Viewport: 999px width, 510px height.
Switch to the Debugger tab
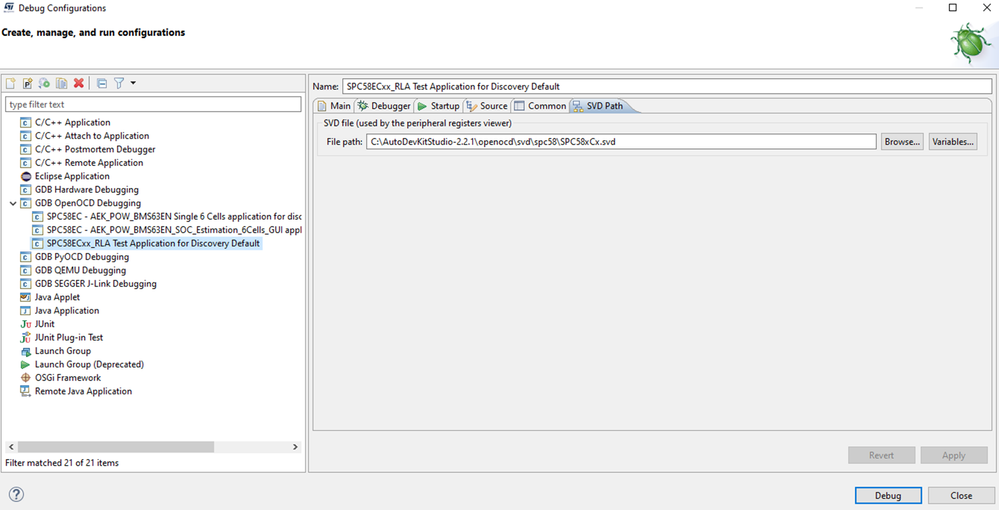click(384, 106)
